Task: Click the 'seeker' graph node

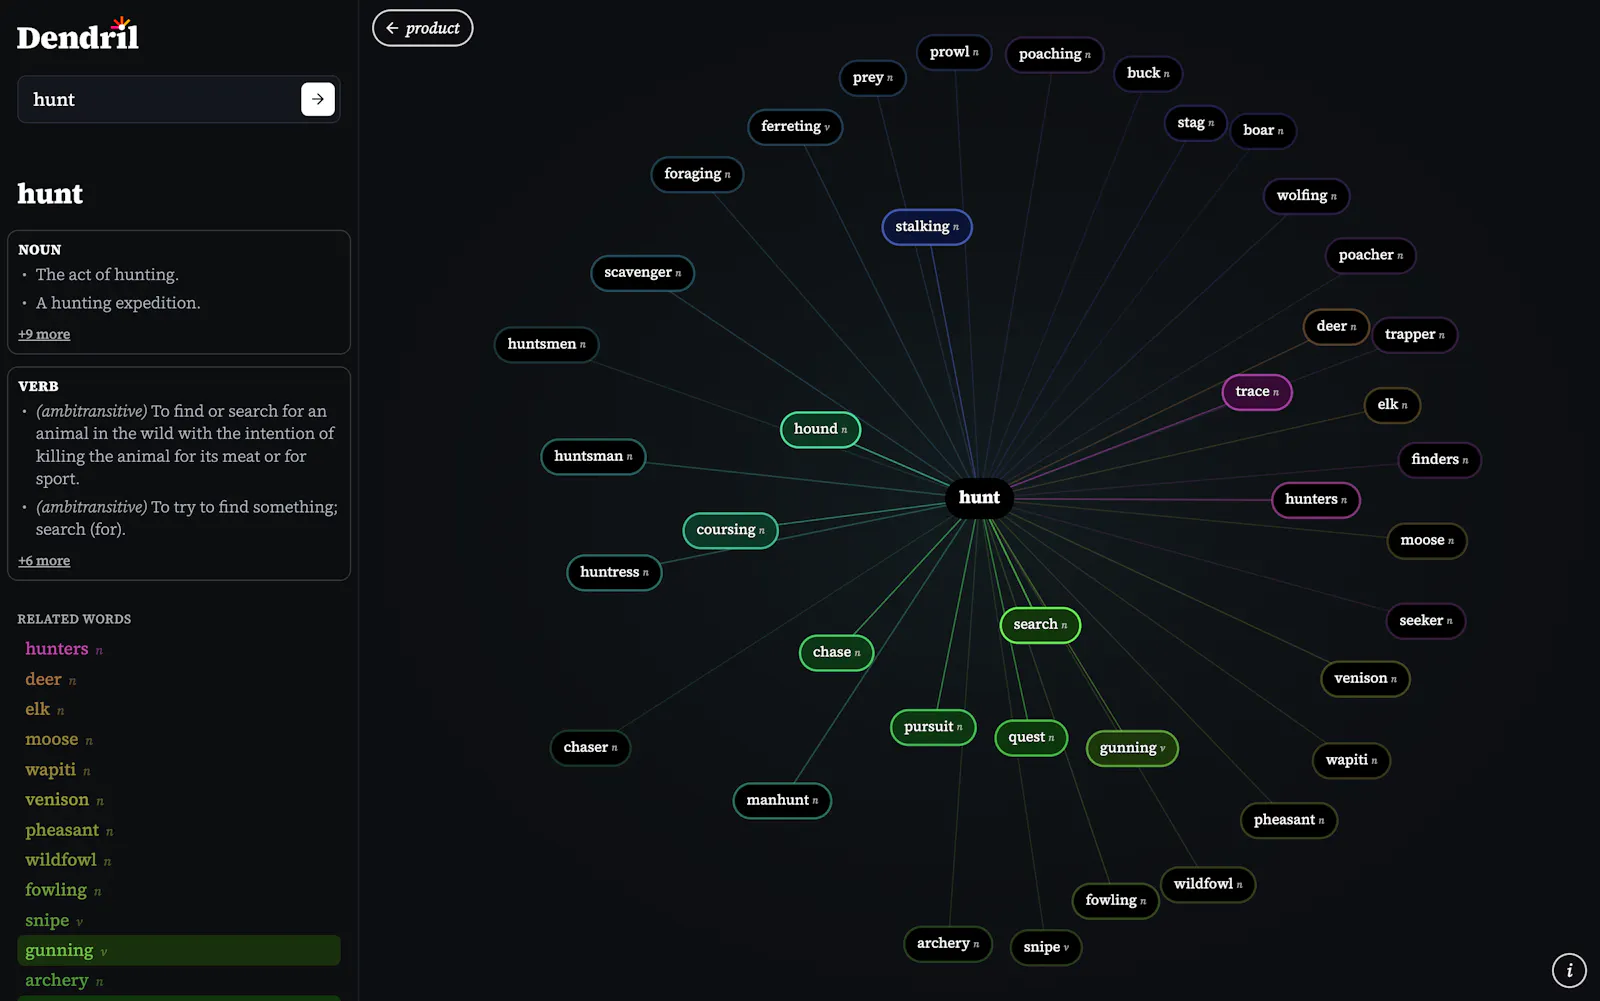Action: click(1426, 620)
